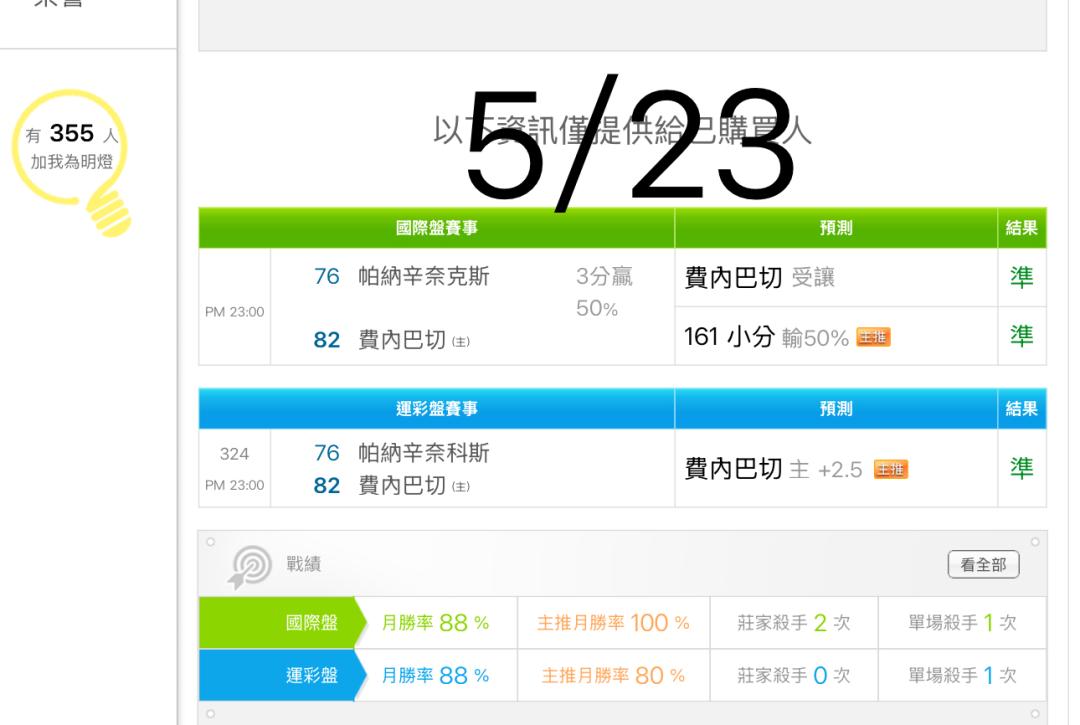Click the orange 主推 badge beside 161 小分
This screenshot has width=1080, height=725.
[873, 337]
